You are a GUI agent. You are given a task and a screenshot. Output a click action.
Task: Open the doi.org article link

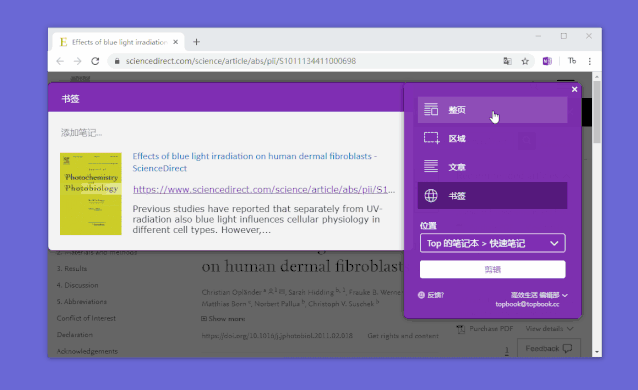click(277, 336)
